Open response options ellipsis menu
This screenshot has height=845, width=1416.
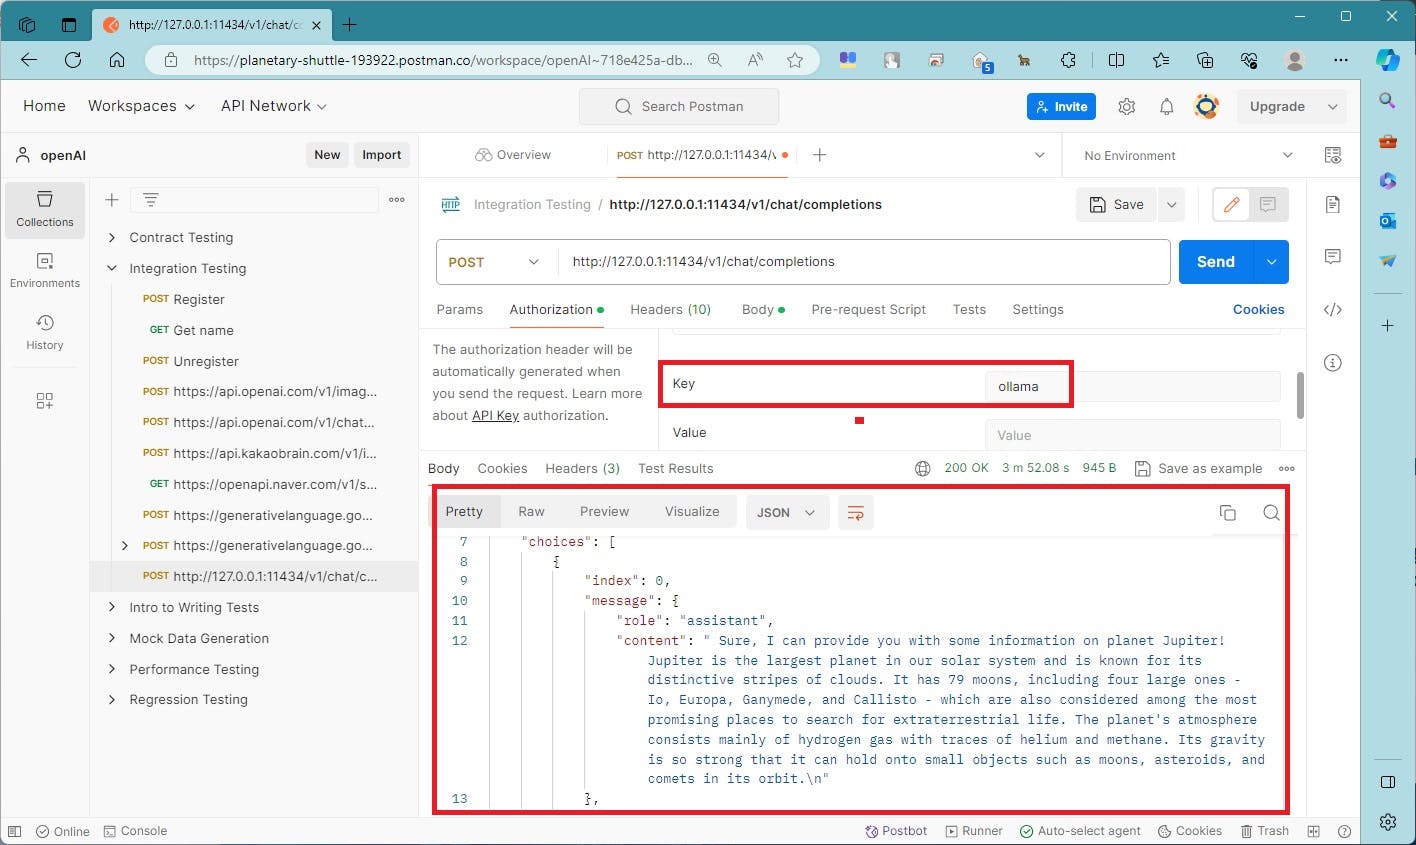[x=1287, y=468]
